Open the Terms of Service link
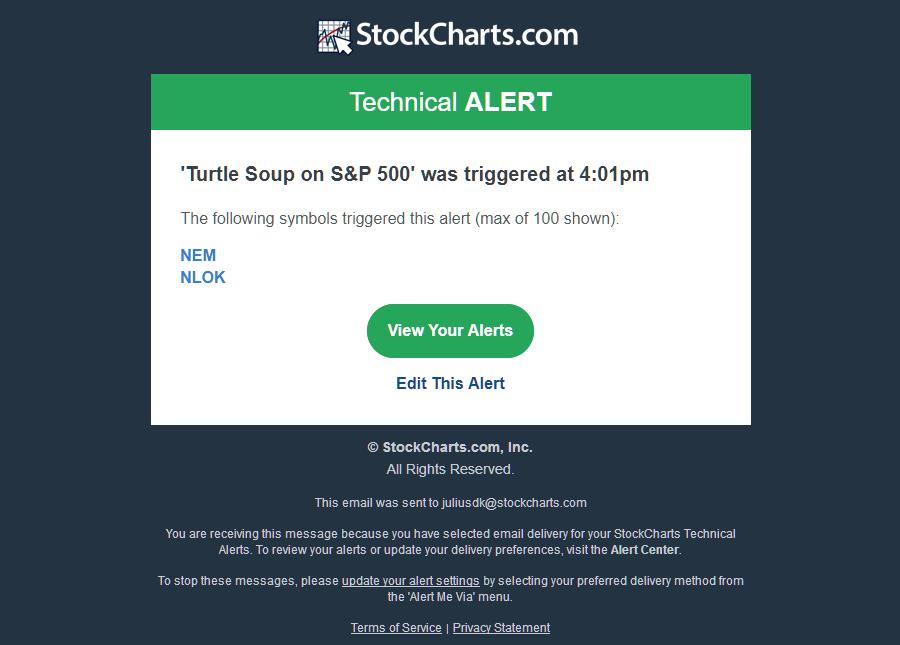Screen dimensions: 900x645 (396, 628)
